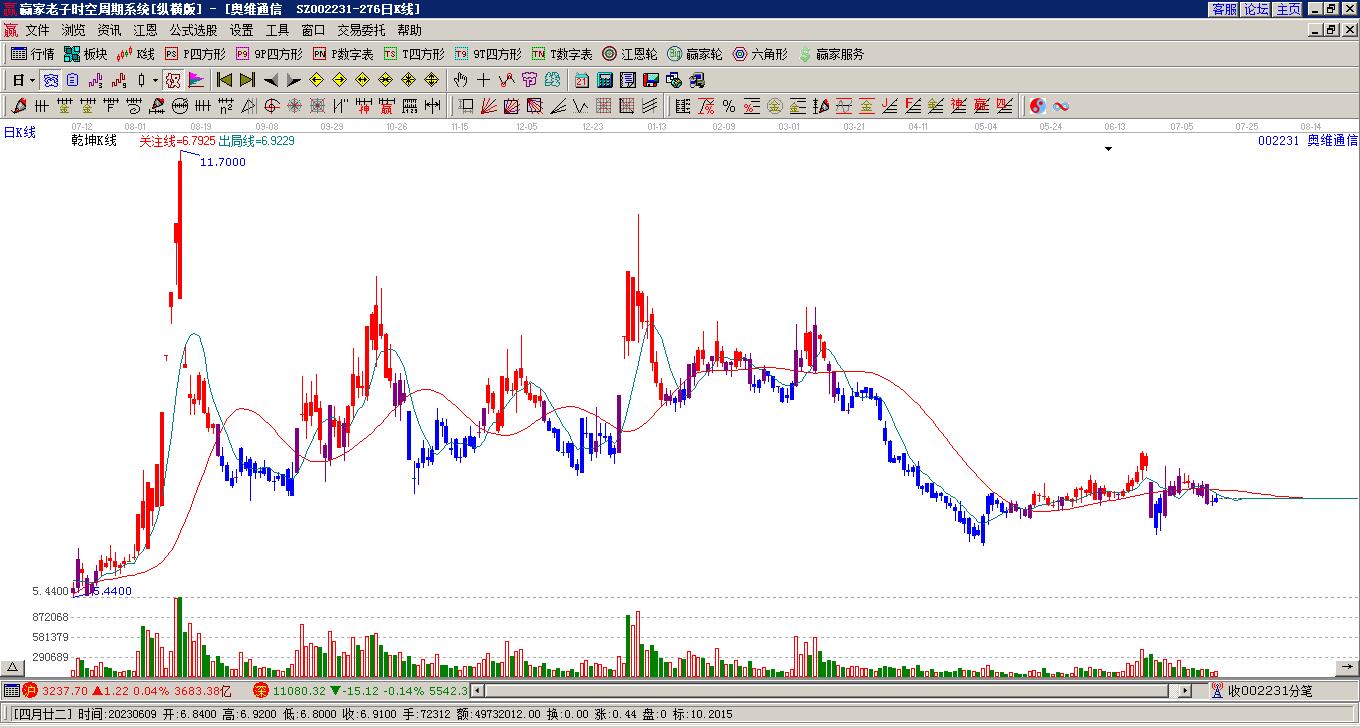Viewport: 1360px width, 728px height.
Task: Open the calendar icon showing 21
Action: click(581, 80)
